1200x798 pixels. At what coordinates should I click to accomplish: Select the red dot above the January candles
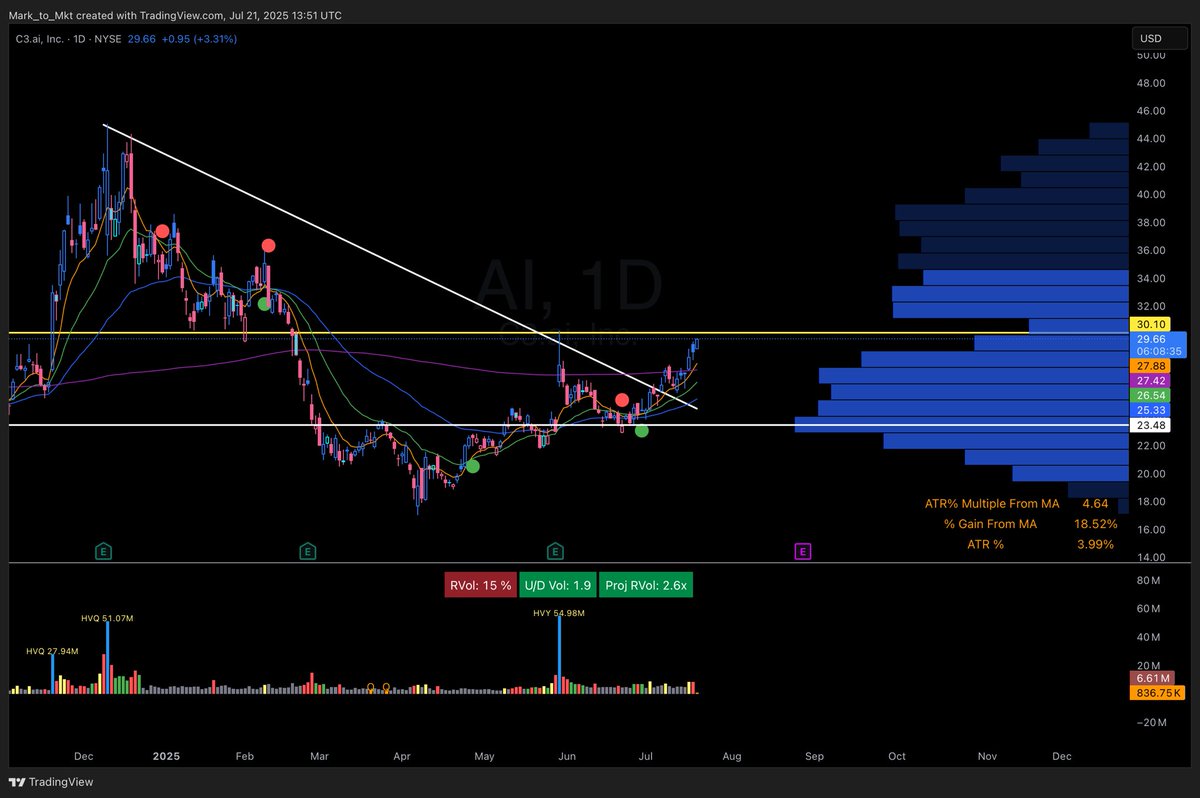click(x=162, y=232)
